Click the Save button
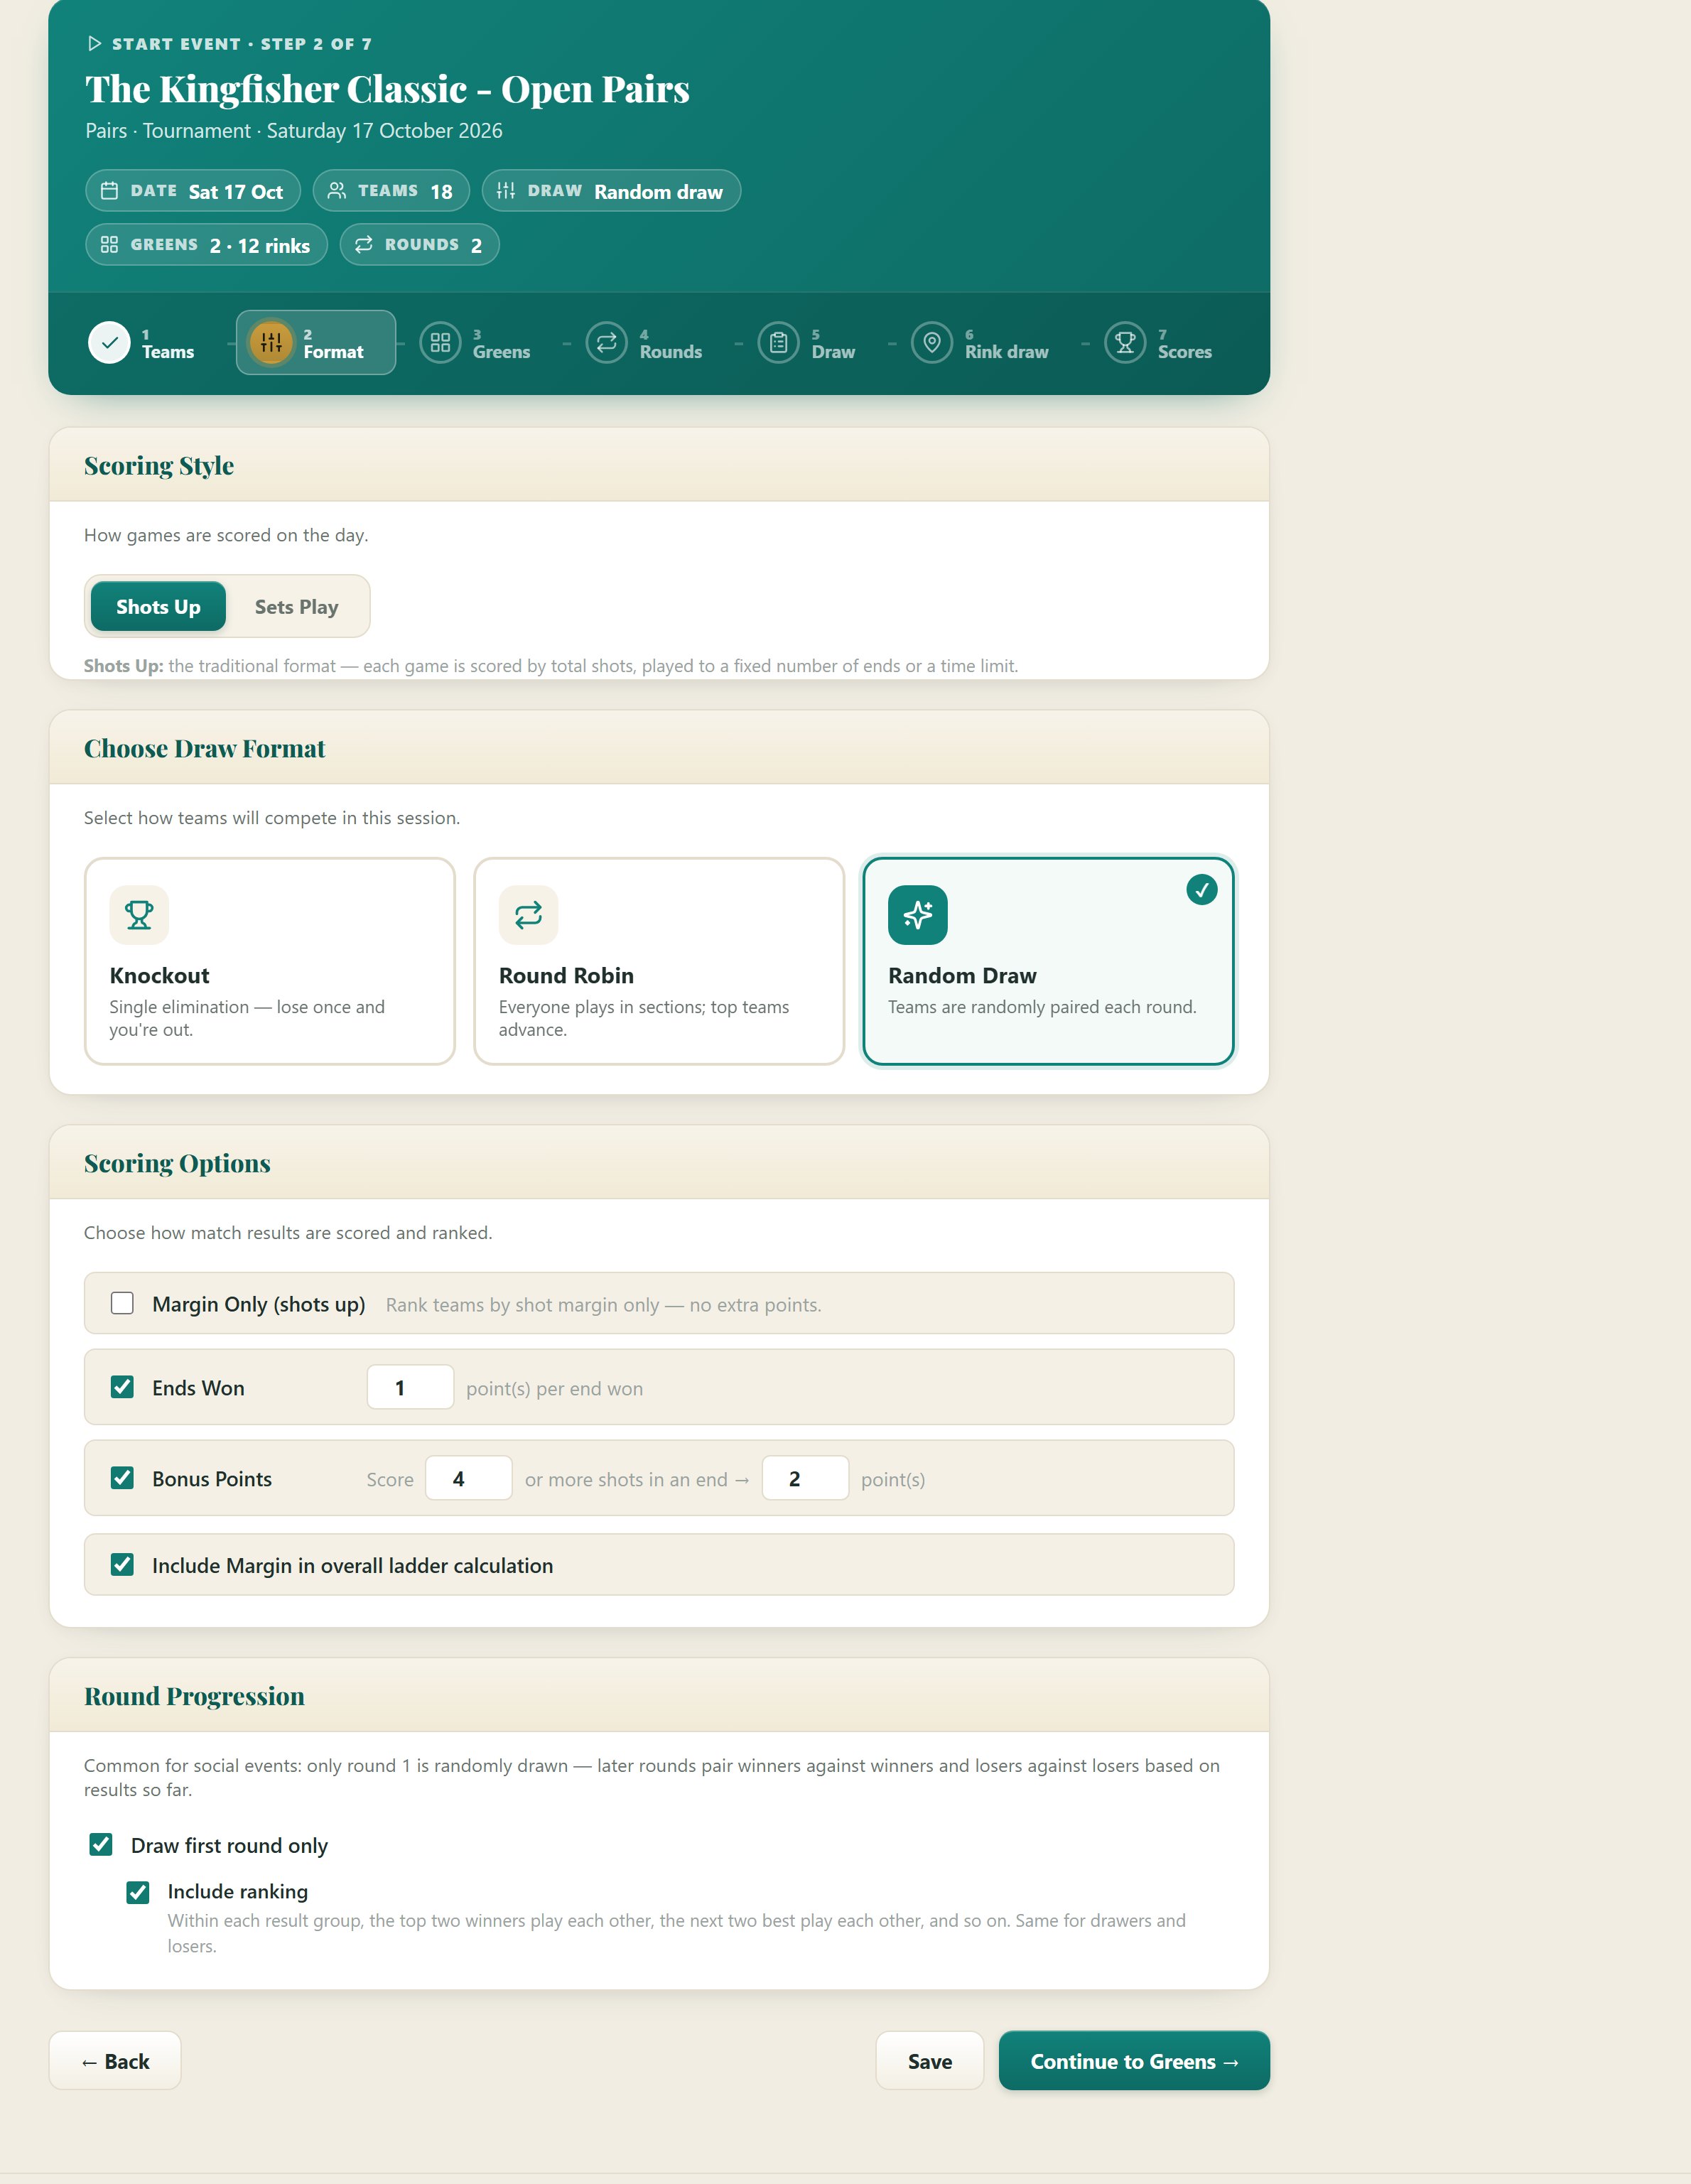The width and height of the screenshot is (1691, 2184). [930, 2061]
